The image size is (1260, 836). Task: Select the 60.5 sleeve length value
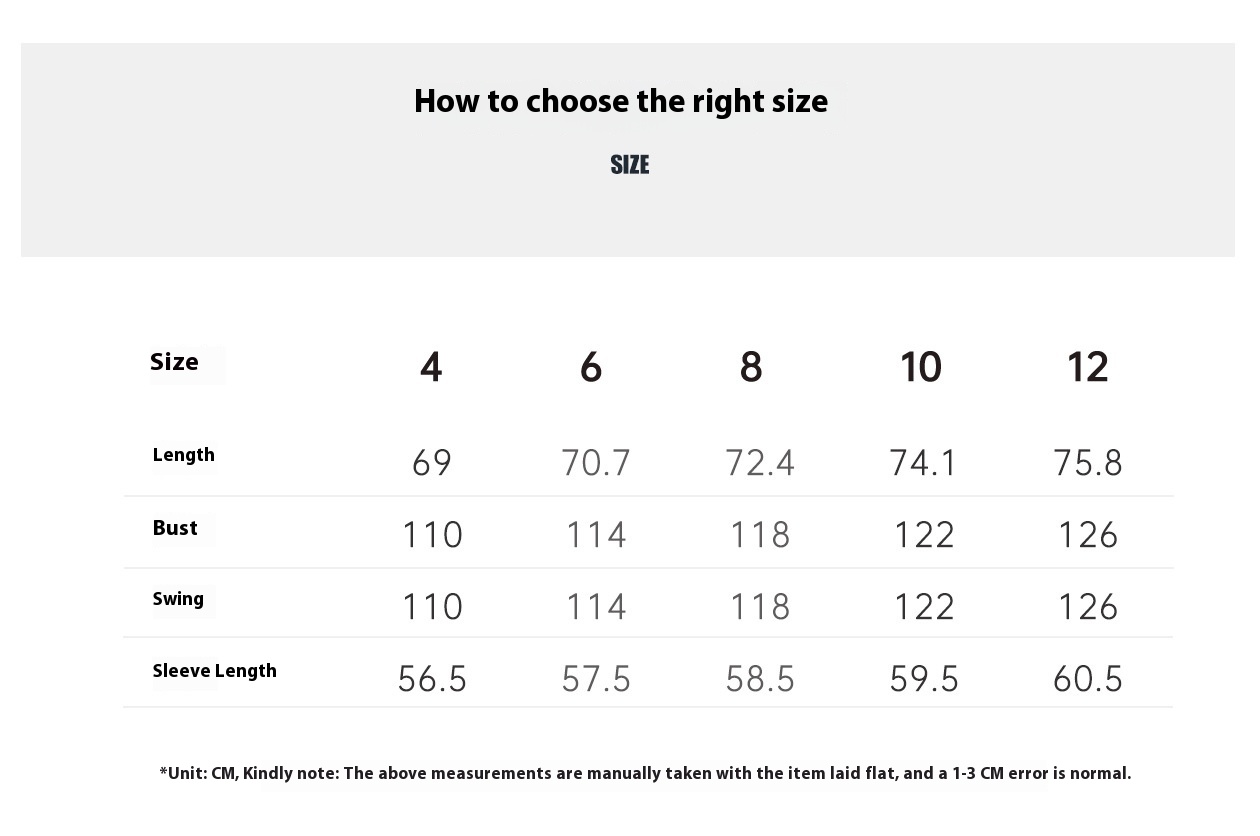1088,680
